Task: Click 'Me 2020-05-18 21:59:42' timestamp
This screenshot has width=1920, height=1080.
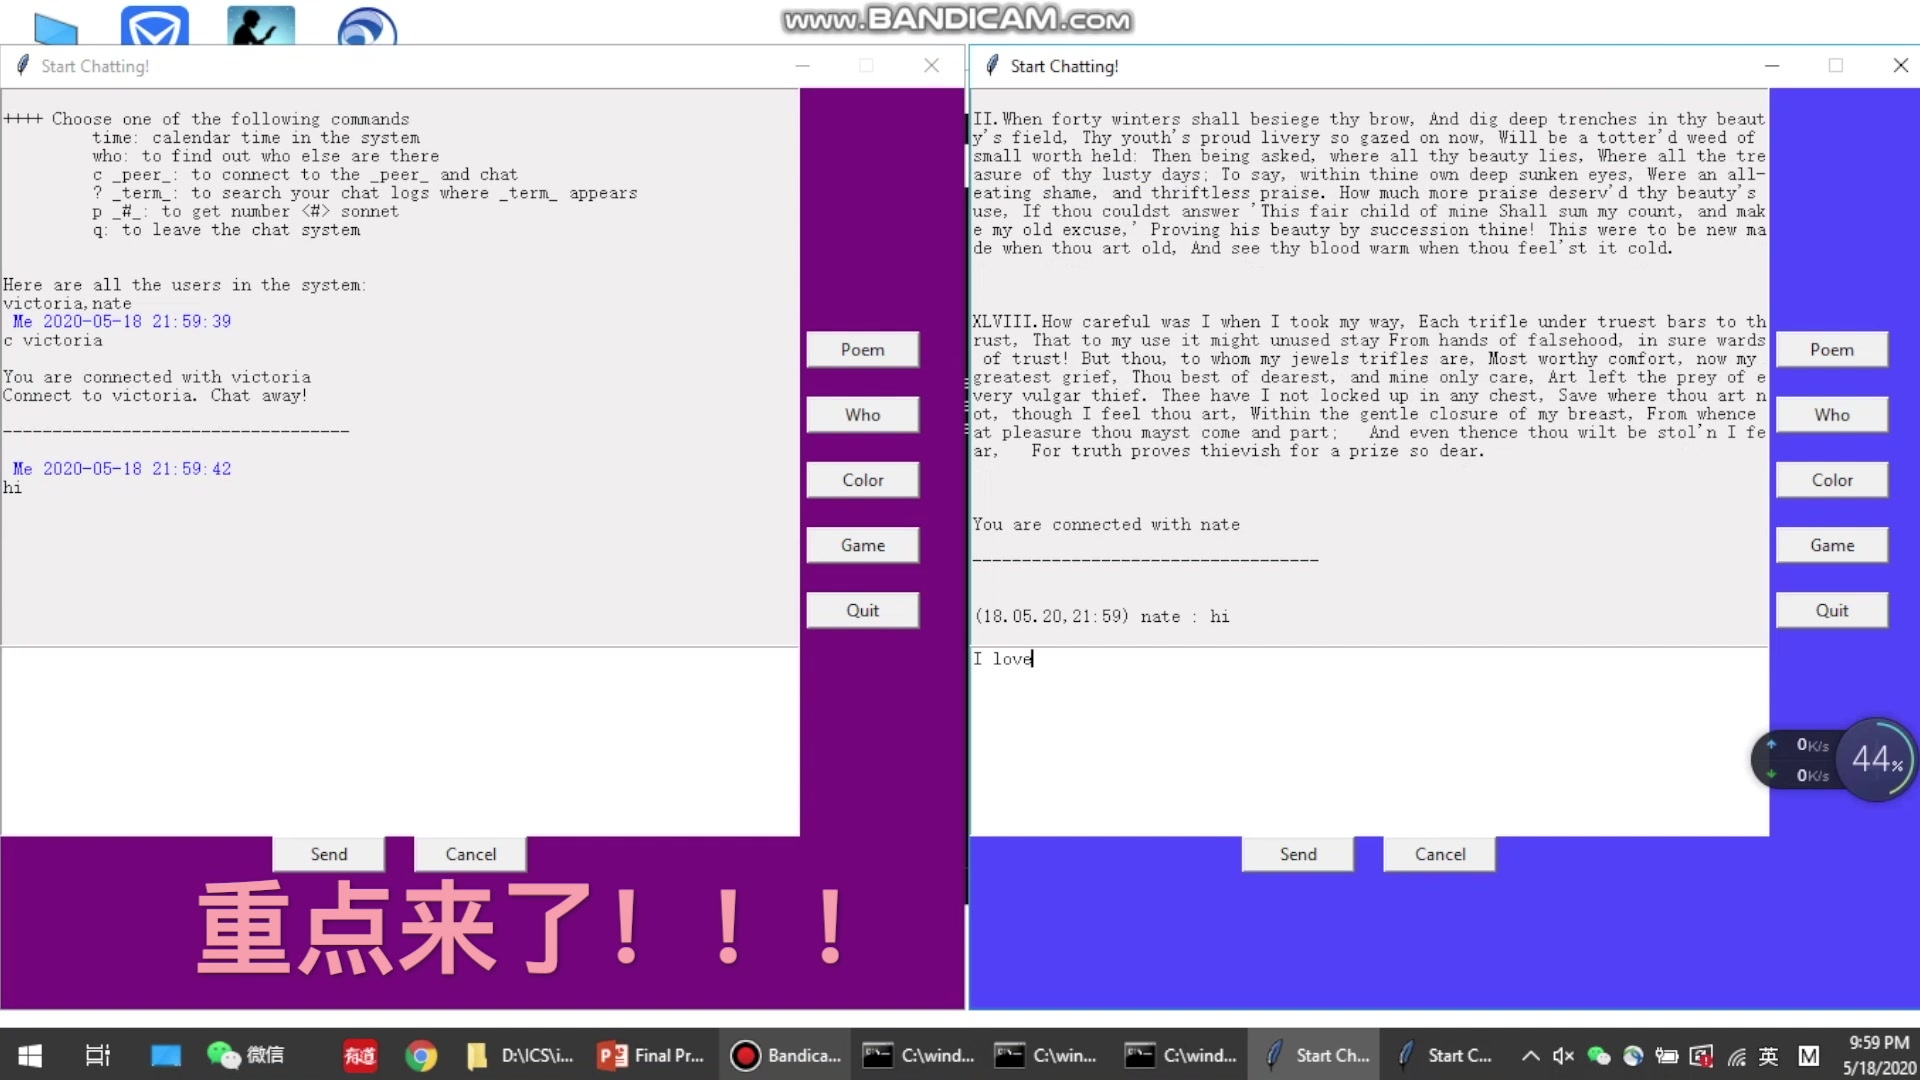Action: pyautogui.click(x=122, y=469)
